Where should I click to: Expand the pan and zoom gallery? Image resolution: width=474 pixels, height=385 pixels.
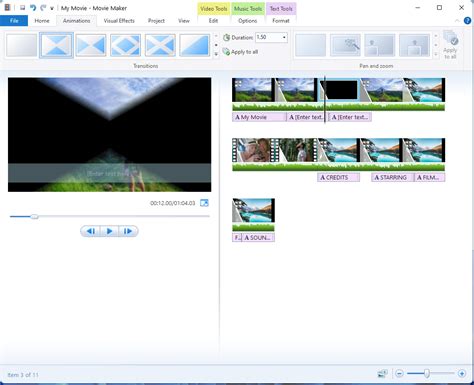436,54
